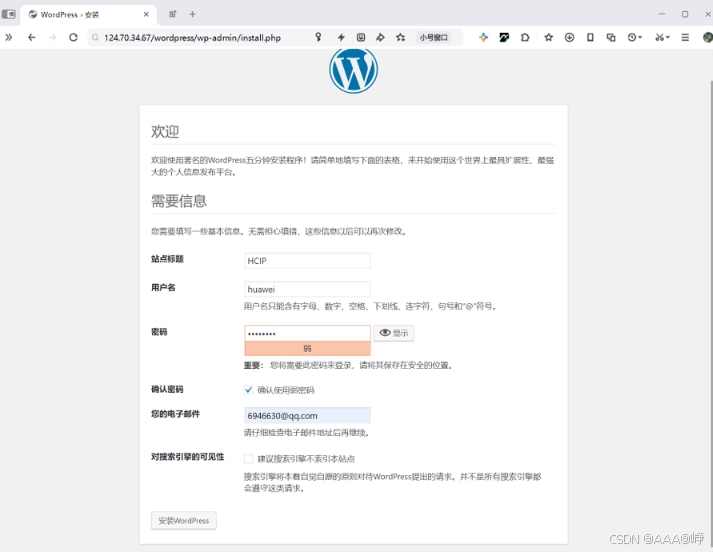Click the sidebar panel toggle icon

click(9, 14)
